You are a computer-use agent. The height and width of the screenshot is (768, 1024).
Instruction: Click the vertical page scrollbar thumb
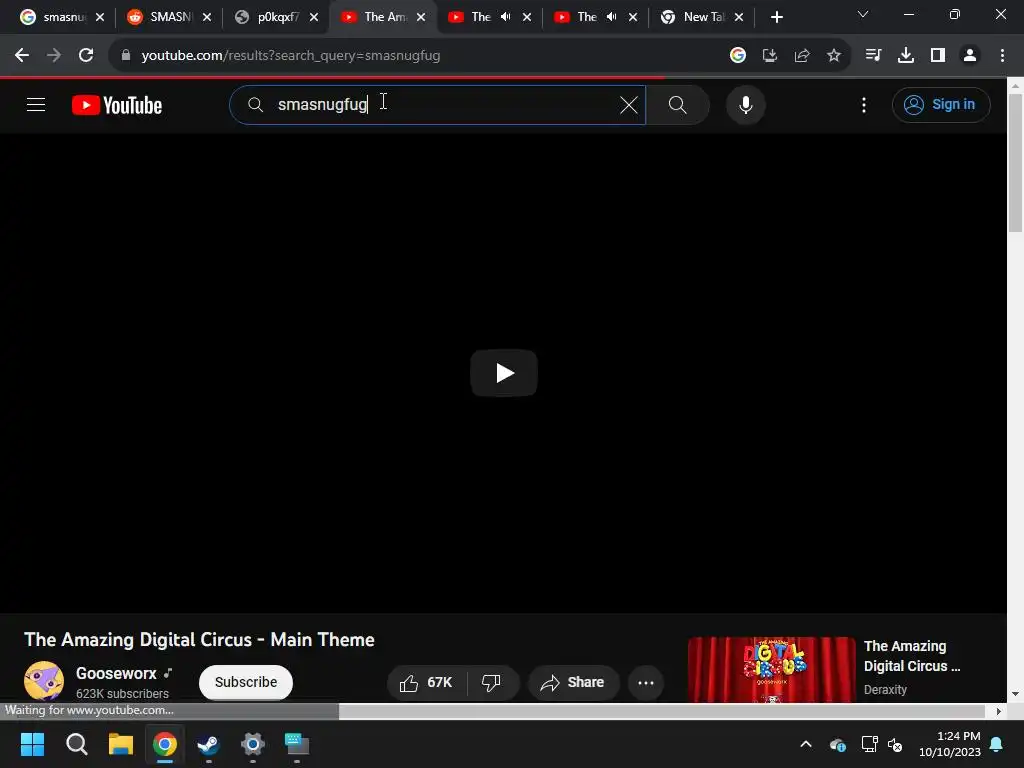[1016, 163]
